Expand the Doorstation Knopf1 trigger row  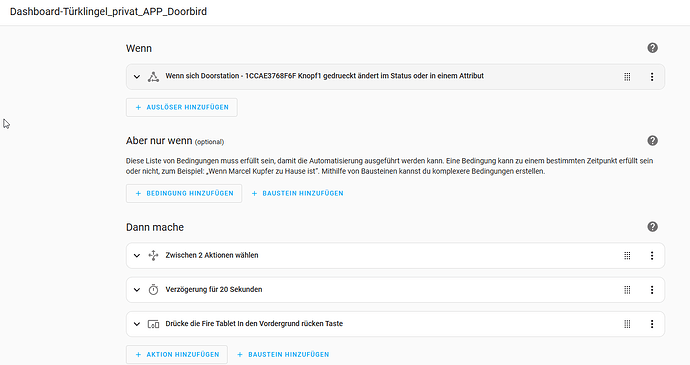pyautogui.click(x=137, y=77)
